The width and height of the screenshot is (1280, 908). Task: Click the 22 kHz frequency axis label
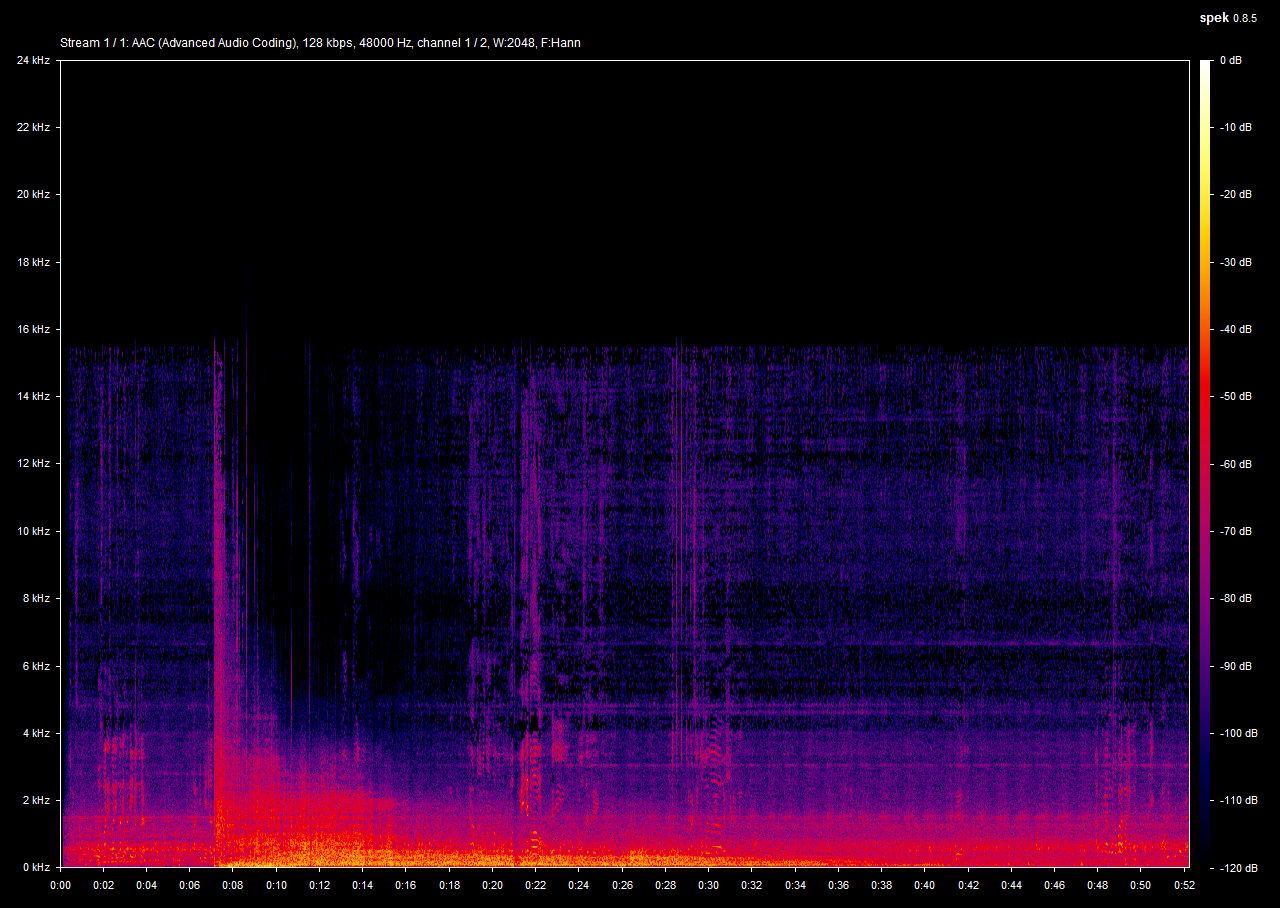(33, 127)
